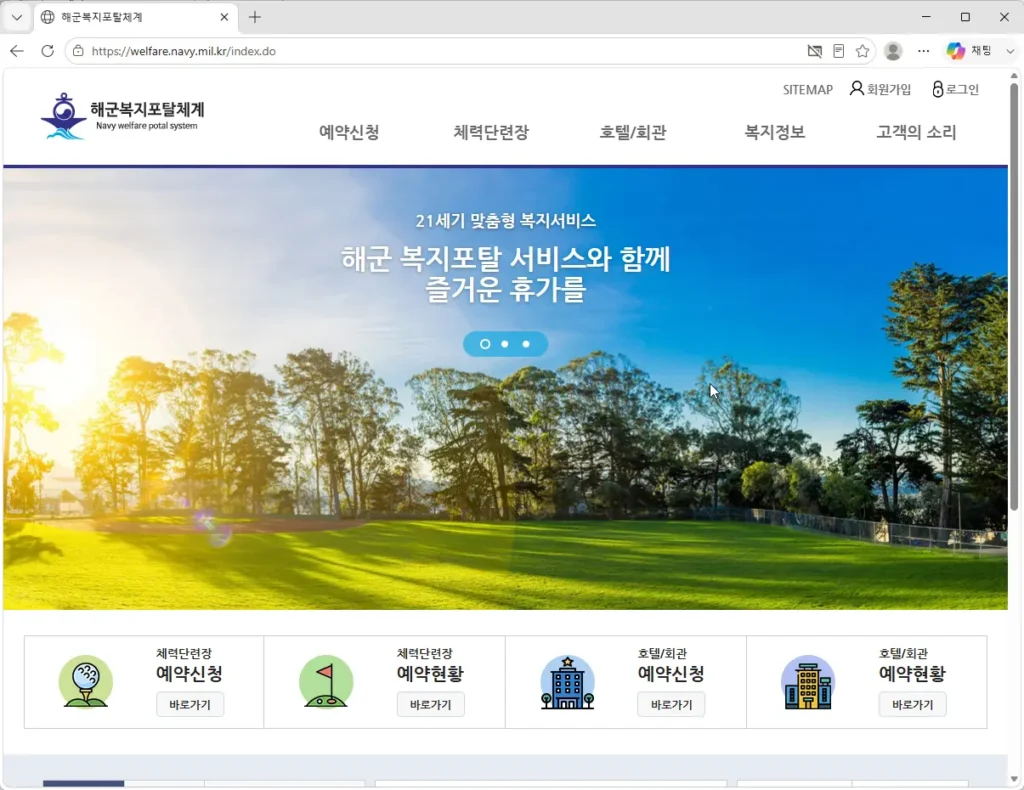Viewport: 1024px width, 790px height.
Task: Click the scrollbar up arrow
Action: pyautogui.click(x=1014, y=76)
